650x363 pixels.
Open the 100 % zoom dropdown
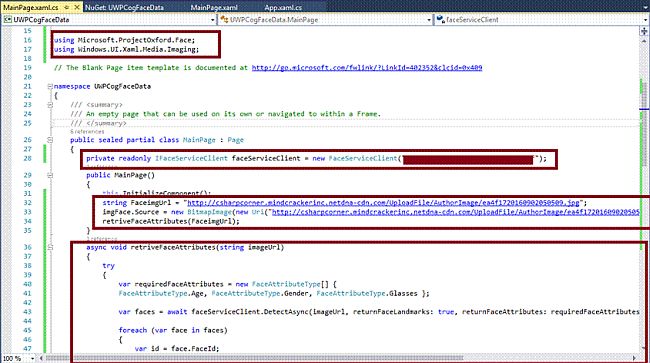coord(32,358)
